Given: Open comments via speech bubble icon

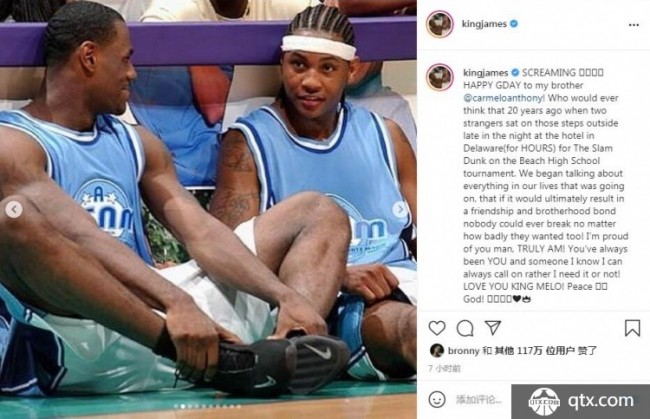Looking at the screenshot, I should pos(465,328).
